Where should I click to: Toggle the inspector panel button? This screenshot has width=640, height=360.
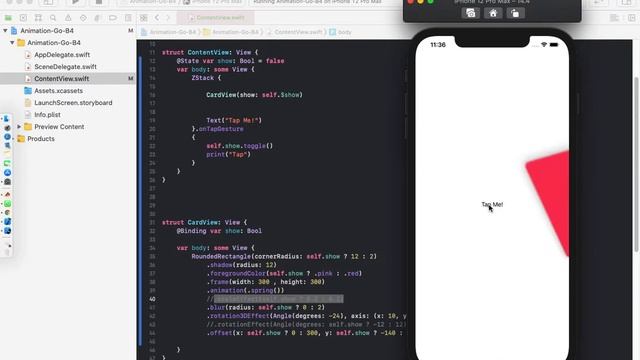(627, 2)
